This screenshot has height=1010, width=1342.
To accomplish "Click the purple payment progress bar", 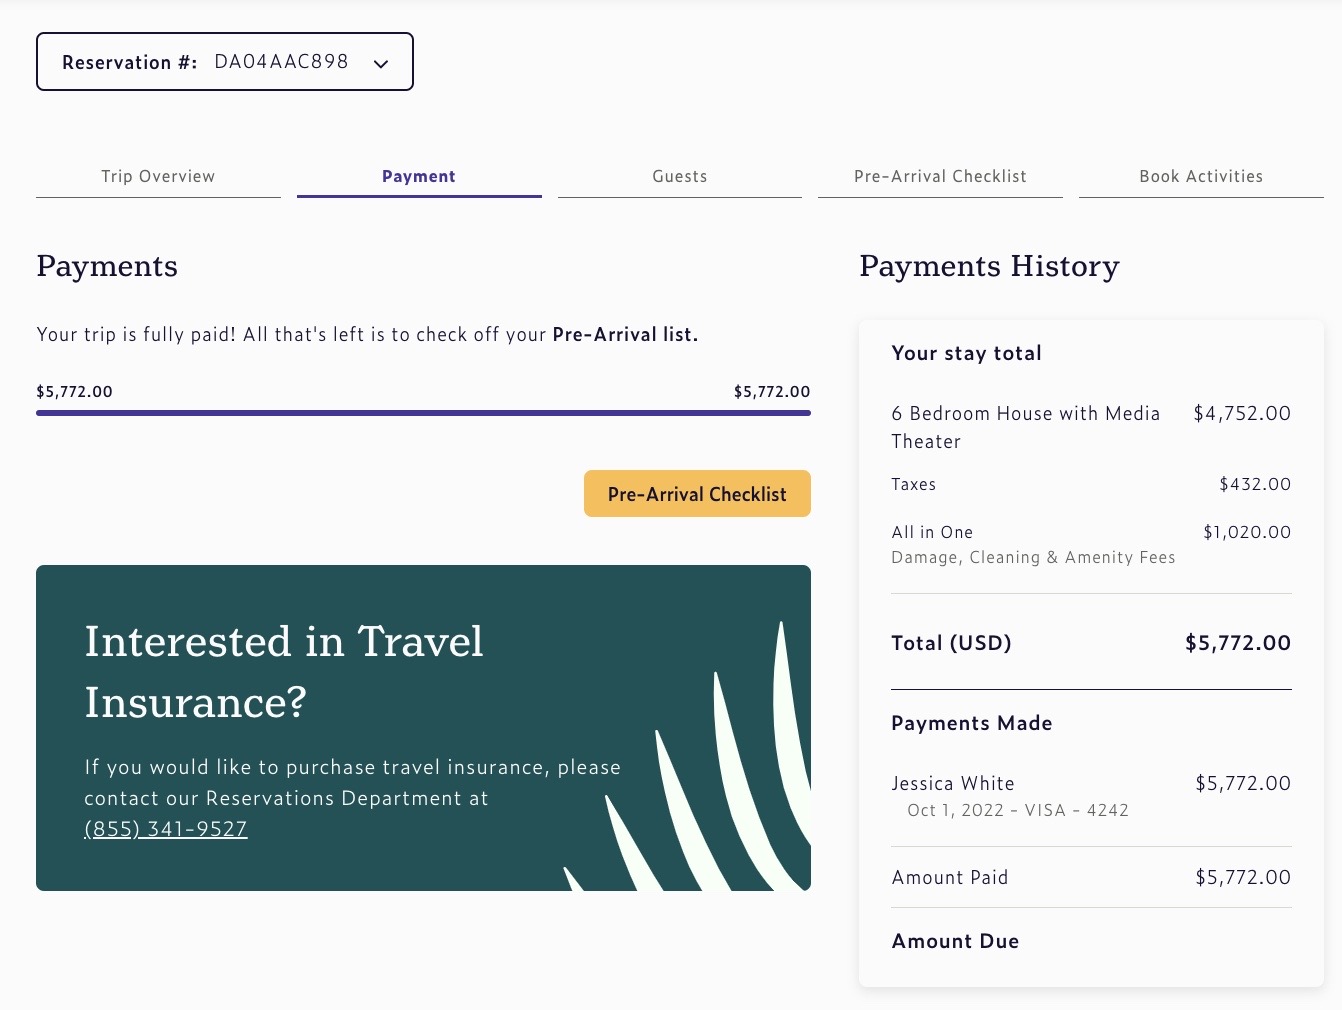I will [x=423, y=412].
